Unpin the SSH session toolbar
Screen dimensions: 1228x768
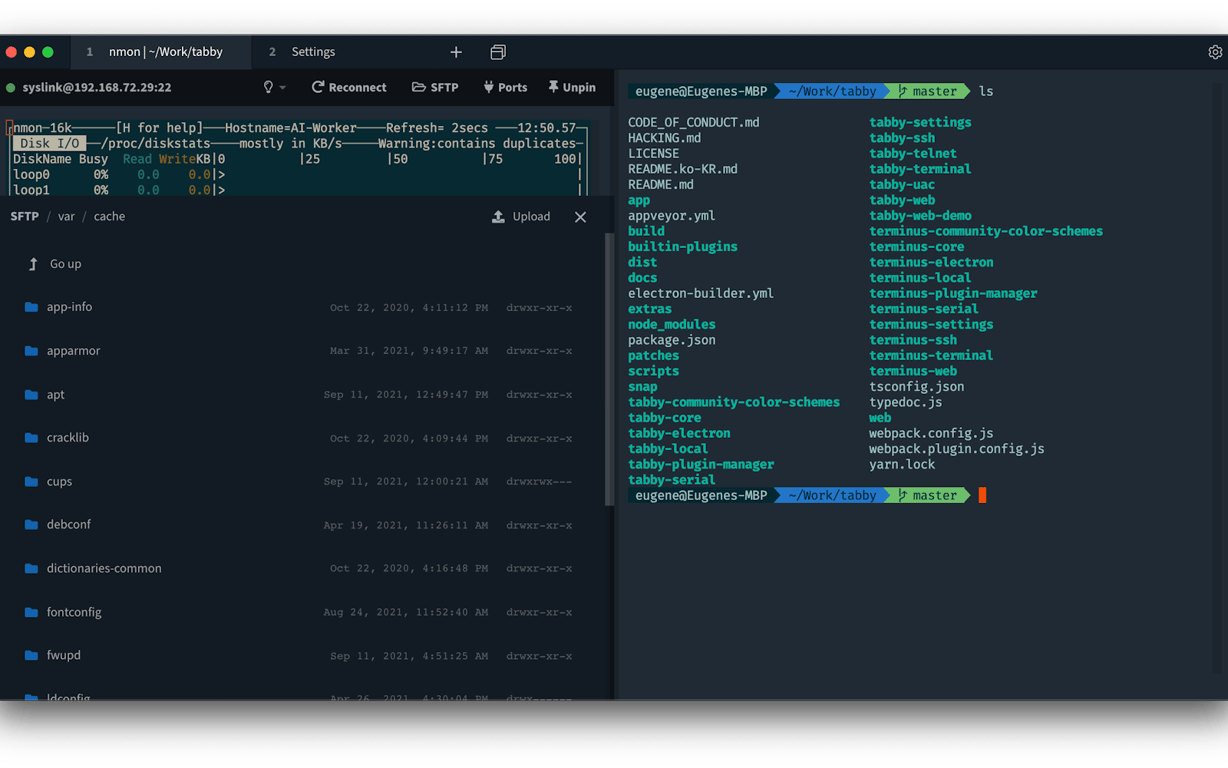tap(571, 88)
